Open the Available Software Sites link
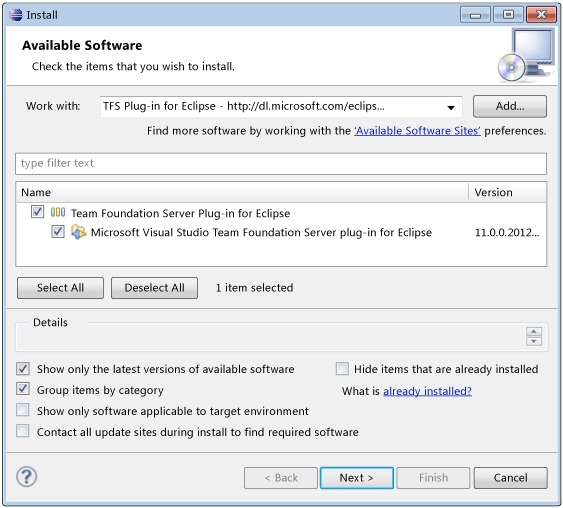Image resolution: width=563 pixels, height=508 pixels. 417,131
